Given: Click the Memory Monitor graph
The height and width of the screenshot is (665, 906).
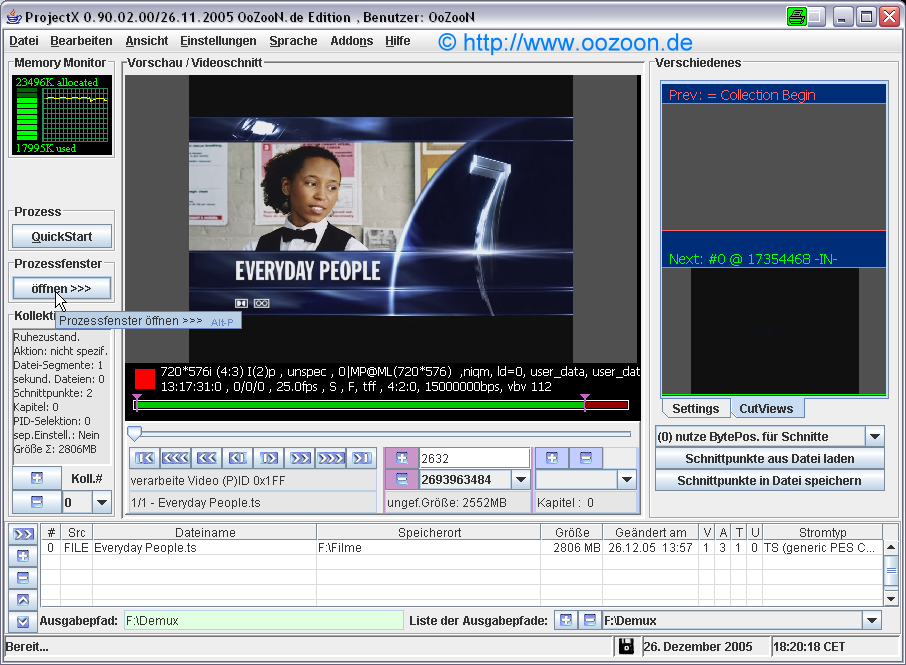Looking at the screenshot, I should coord(75,116).
